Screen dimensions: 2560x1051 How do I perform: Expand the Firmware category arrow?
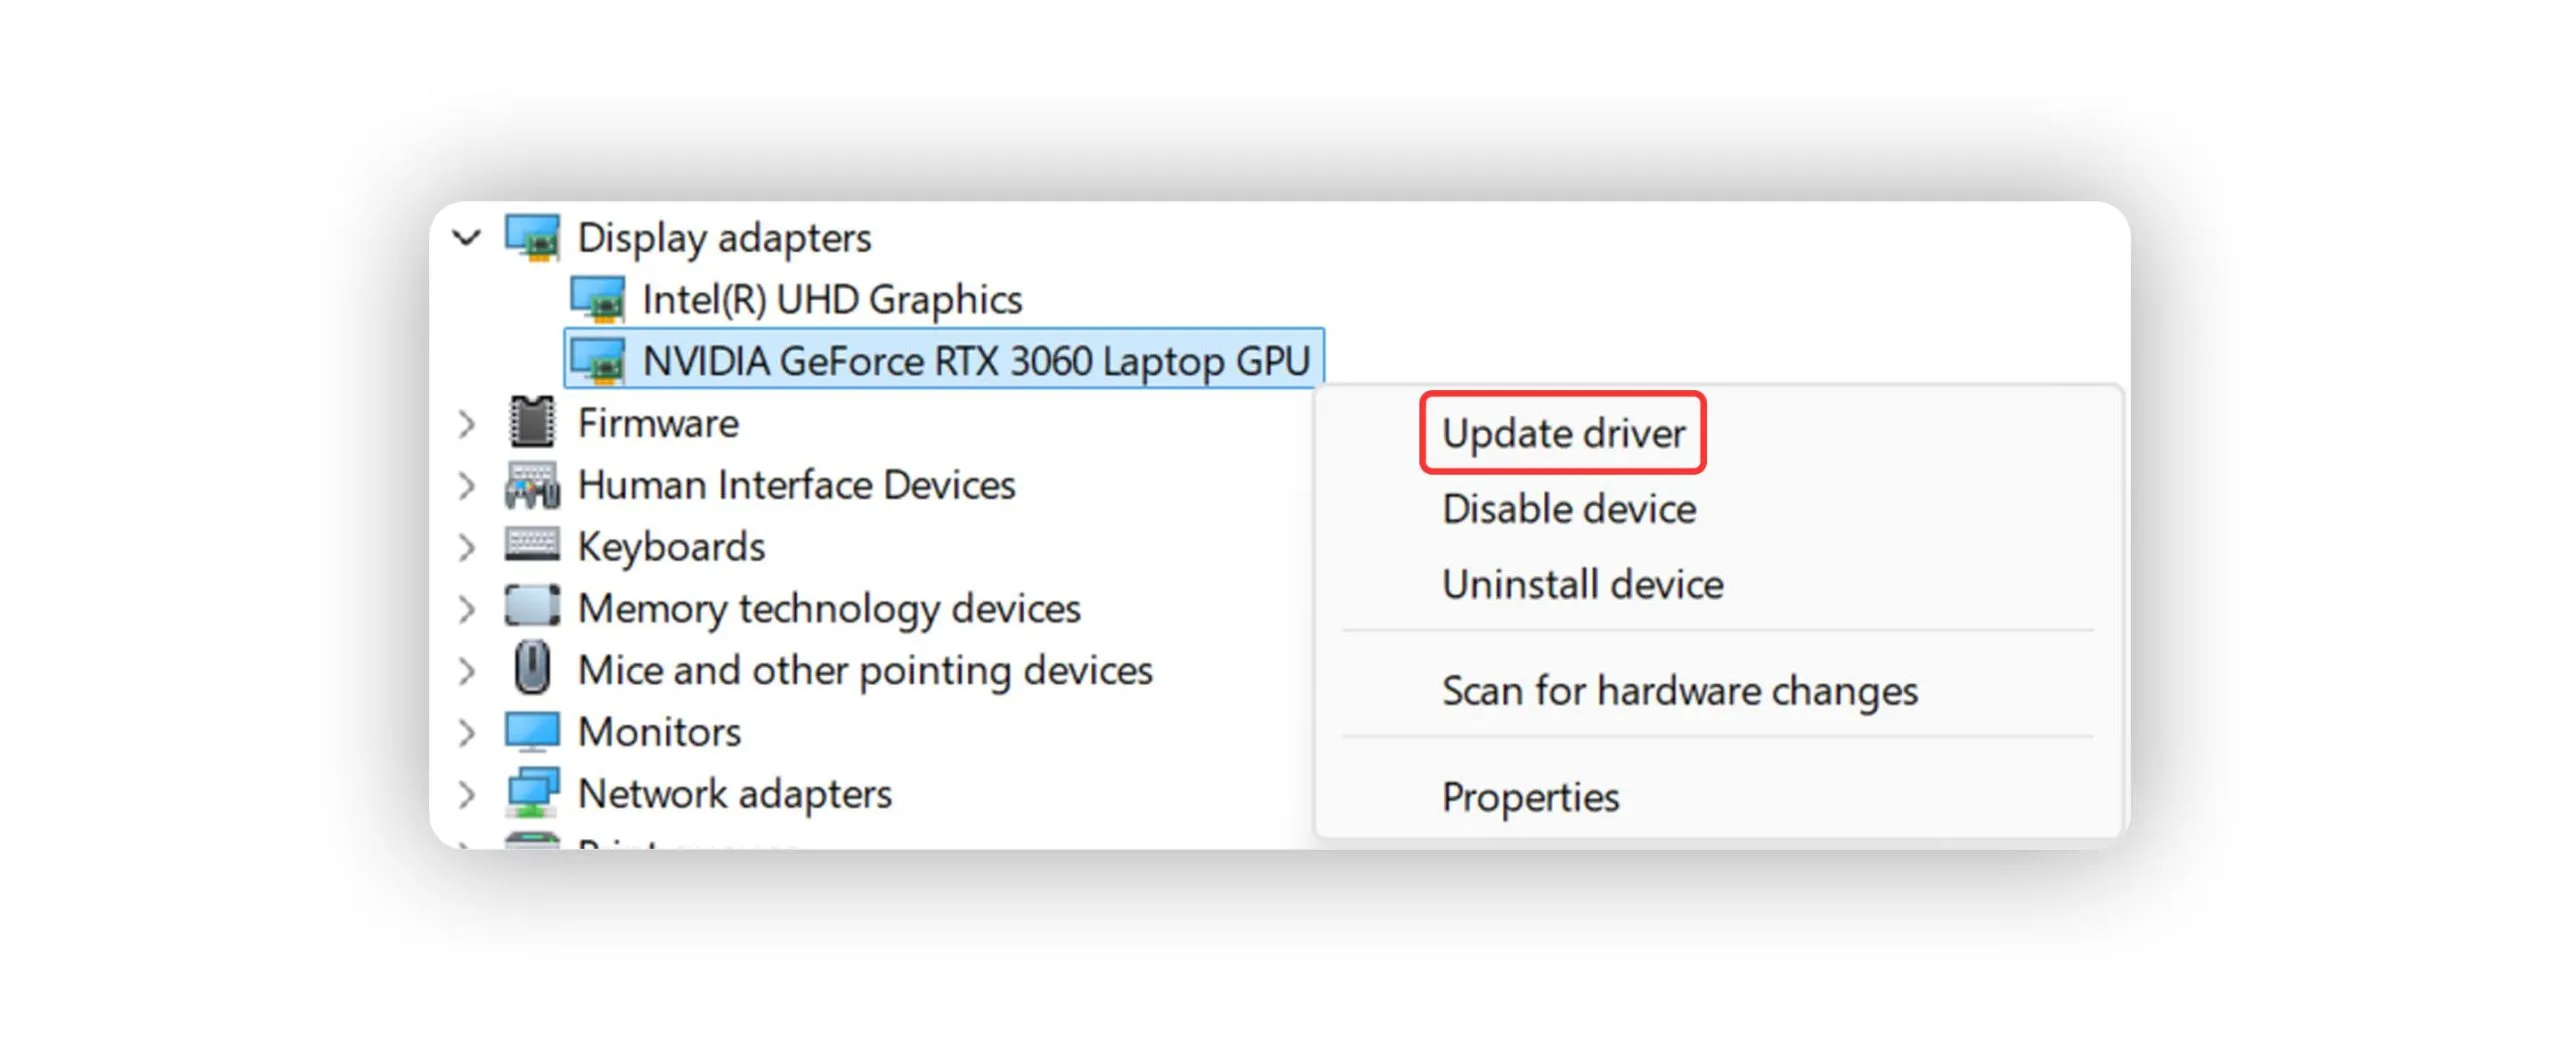click(466, 424)
